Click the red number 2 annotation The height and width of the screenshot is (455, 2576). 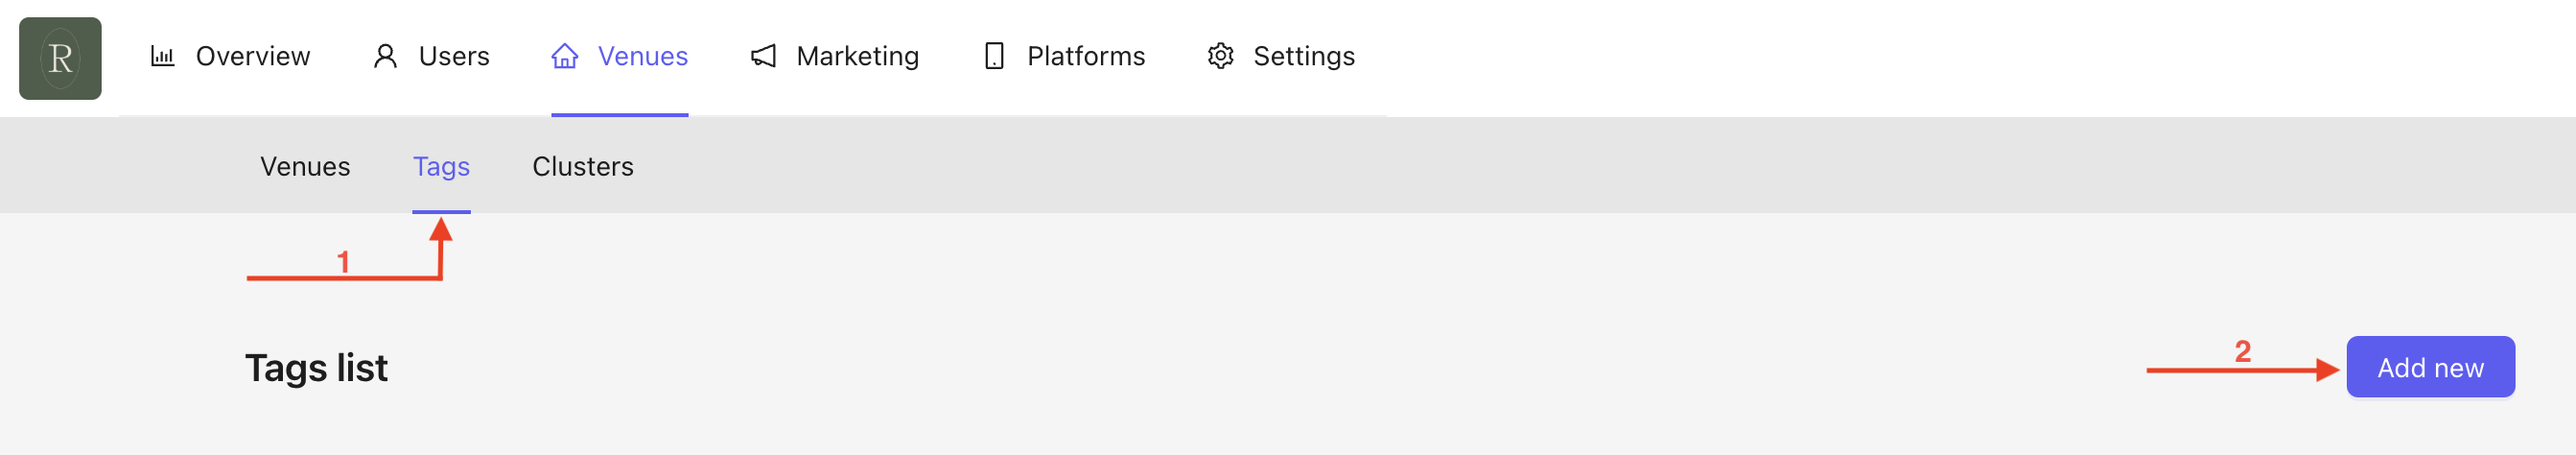click(x=2243, y=351)
